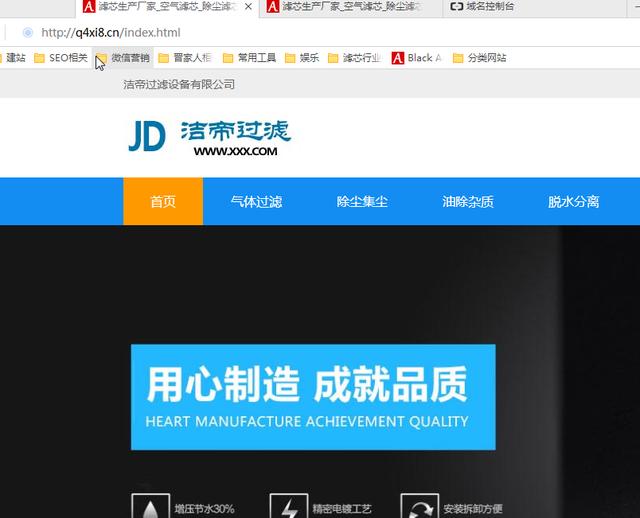Click the 脱水分离 navigation item
The image size is (640, 518).
click(x=573, y=201)
